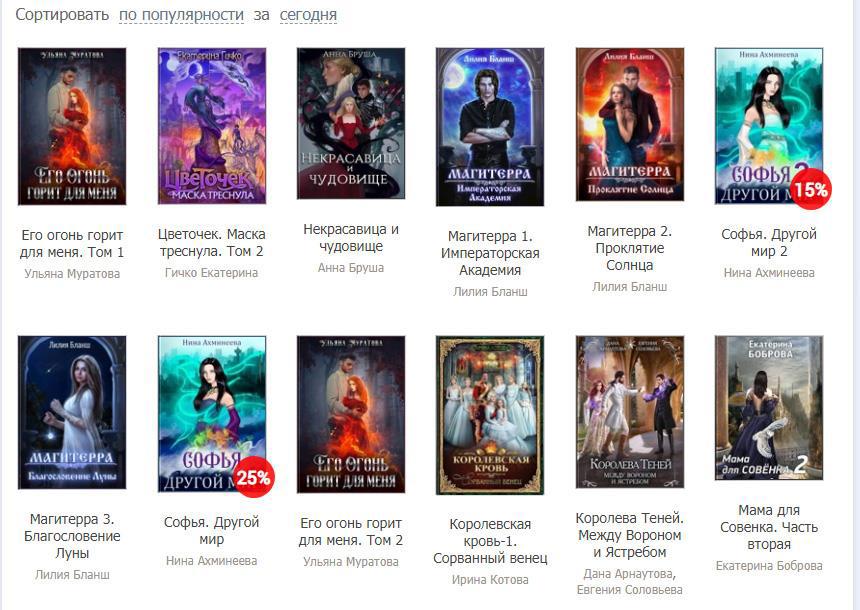Click title 'Магитерра 3. Благословение Луны'
860x610 pixels.
click(x=72, y=536)
